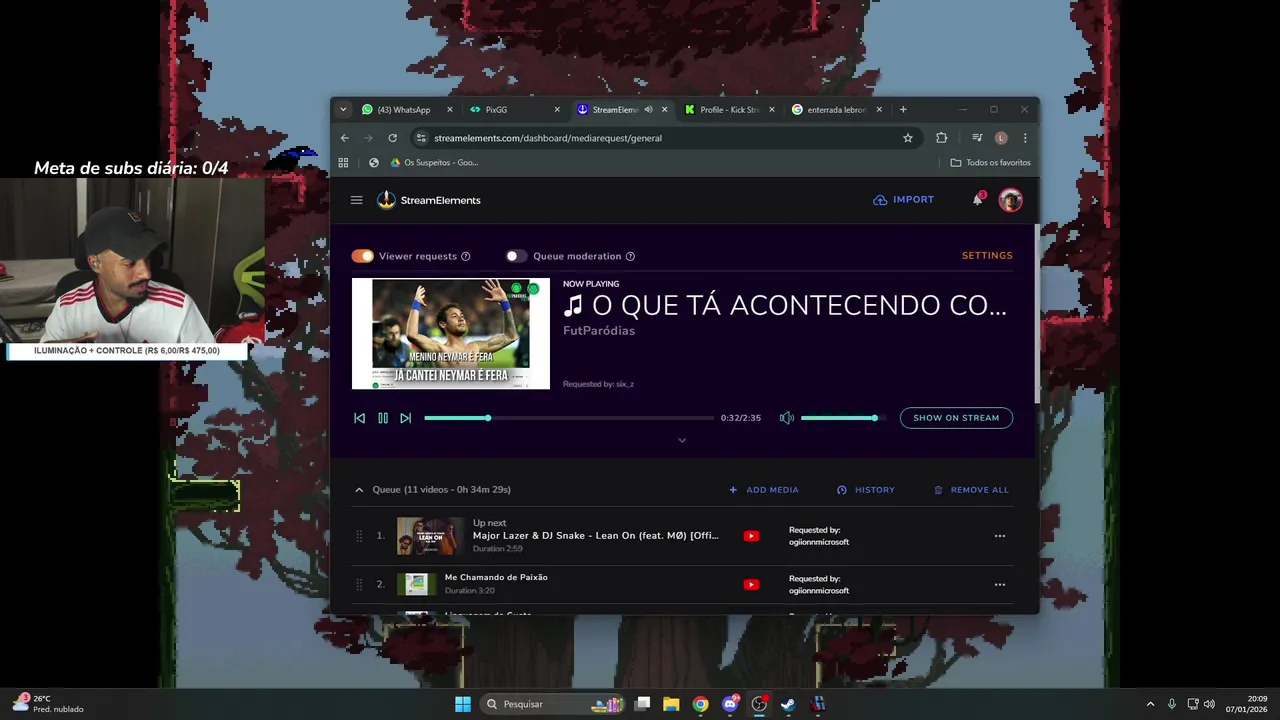Click Remove All

[x=971, y=490]
